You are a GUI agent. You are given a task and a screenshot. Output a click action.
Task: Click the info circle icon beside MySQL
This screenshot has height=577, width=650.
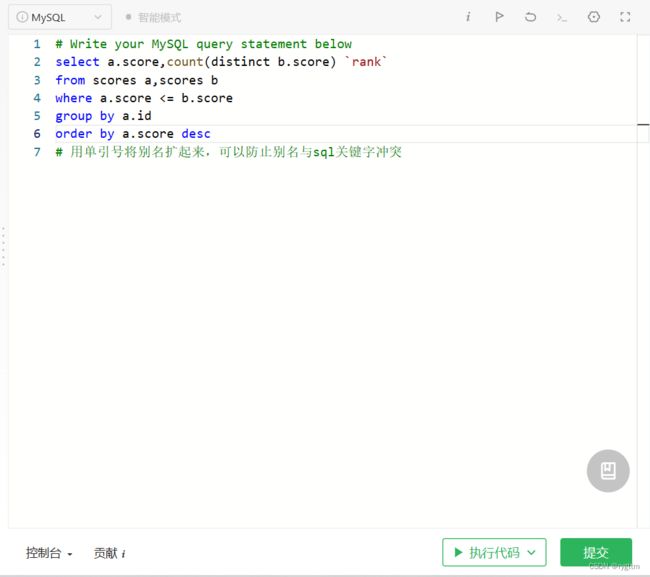22,17
